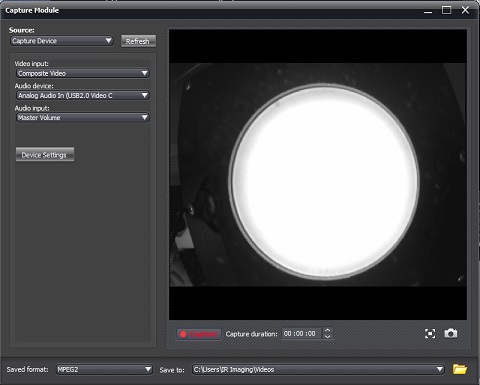Maximize the Capture Module window

click(x=446, y=10)
